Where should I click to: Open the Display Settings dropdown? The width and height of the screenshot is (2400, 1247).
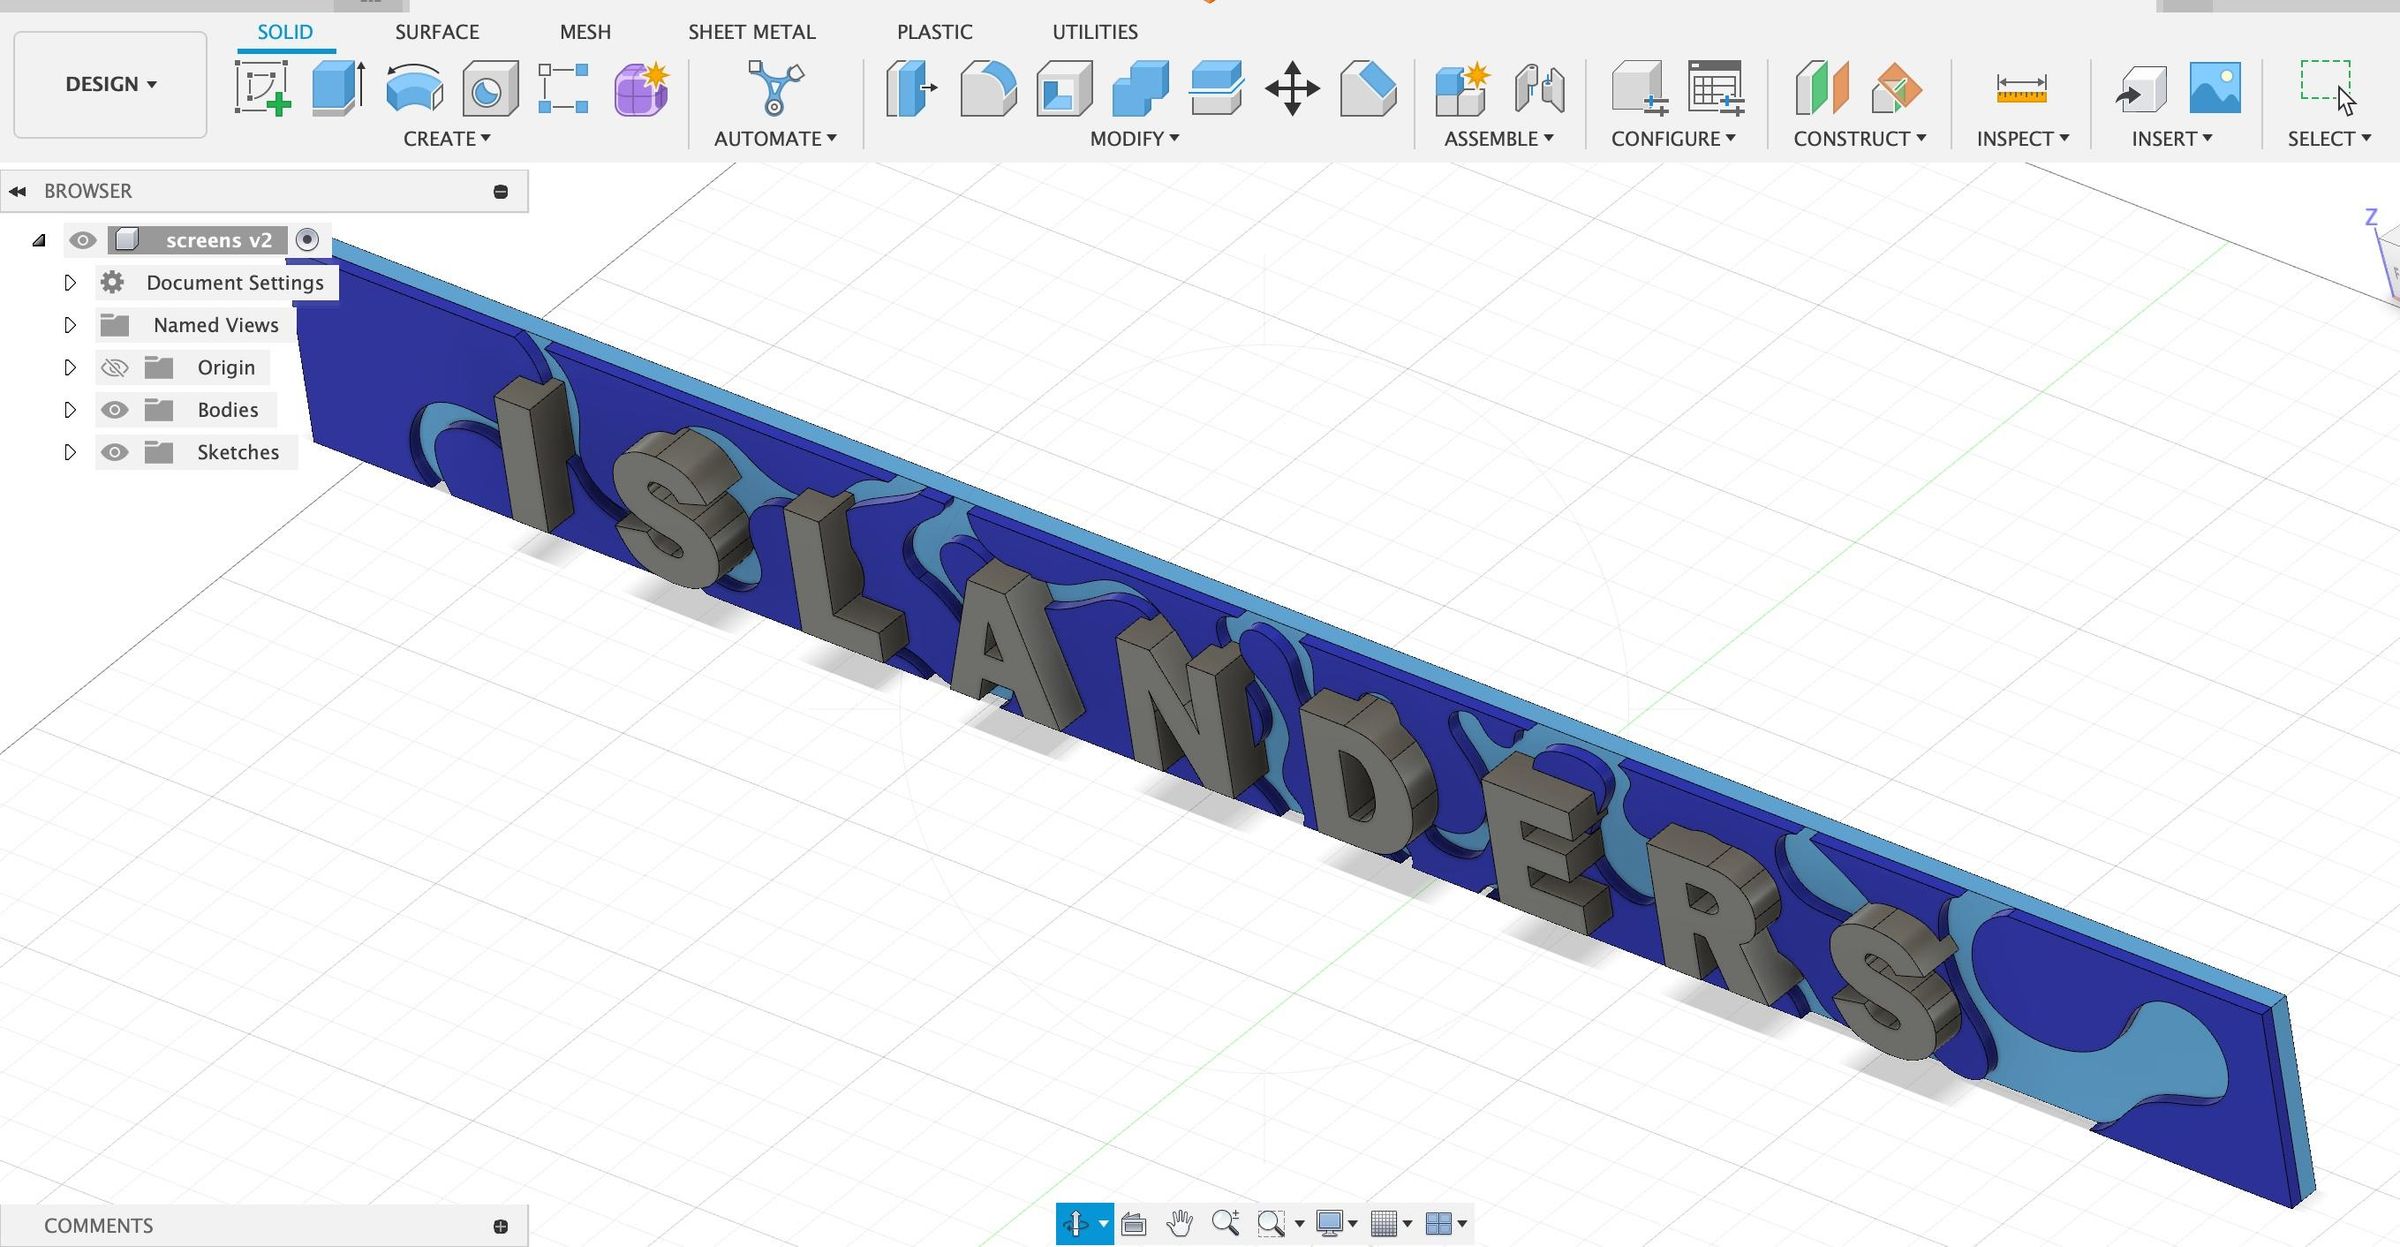tap(1330, 1222)
